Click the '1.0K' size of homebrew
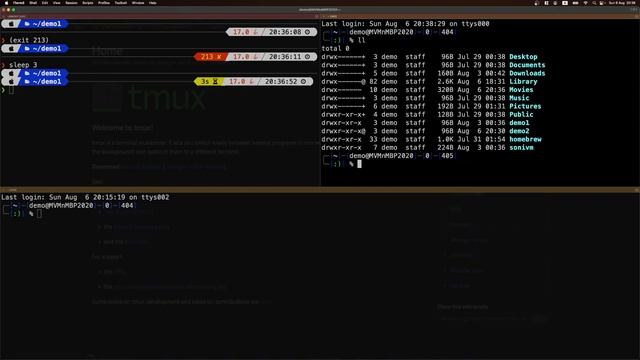This screenshot has width=640, height=360. coord(445,139)
